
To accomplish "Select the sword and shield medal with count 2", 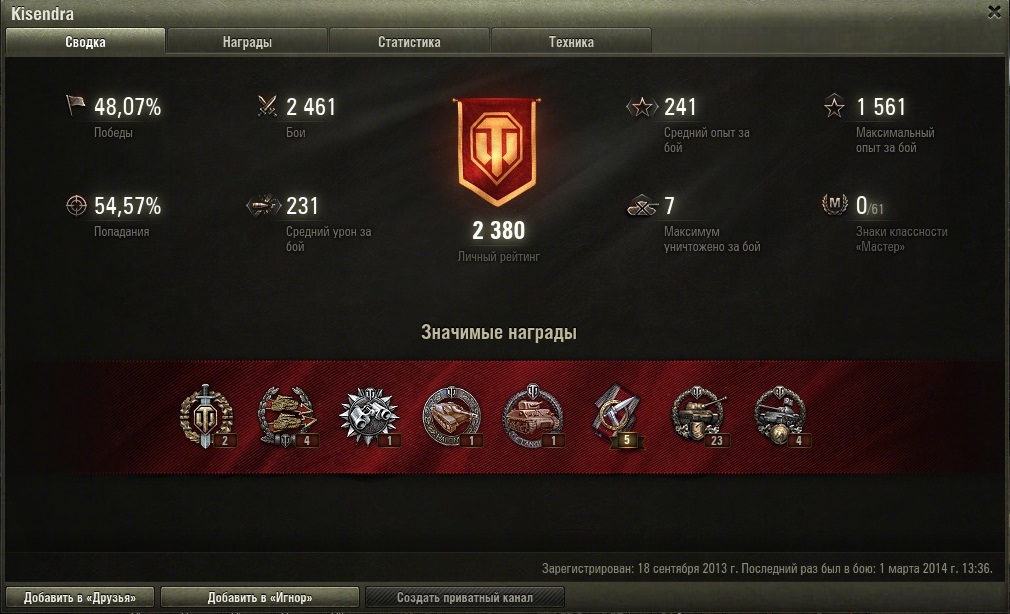I will click(x=206, y=417).
